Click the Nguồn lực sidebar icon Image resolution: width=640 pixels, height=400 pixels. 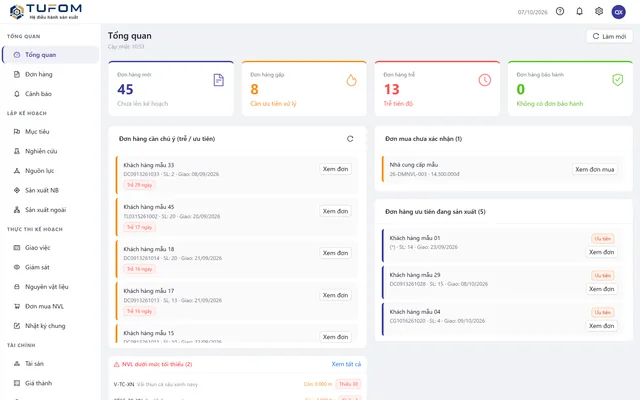click(x=17, y=171)
